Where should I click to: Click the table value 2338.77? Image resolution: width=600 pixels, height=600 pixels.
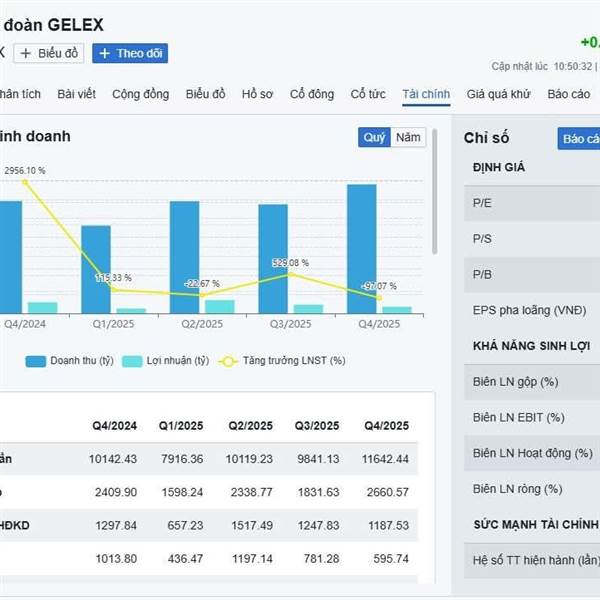[x=251, y=492]
